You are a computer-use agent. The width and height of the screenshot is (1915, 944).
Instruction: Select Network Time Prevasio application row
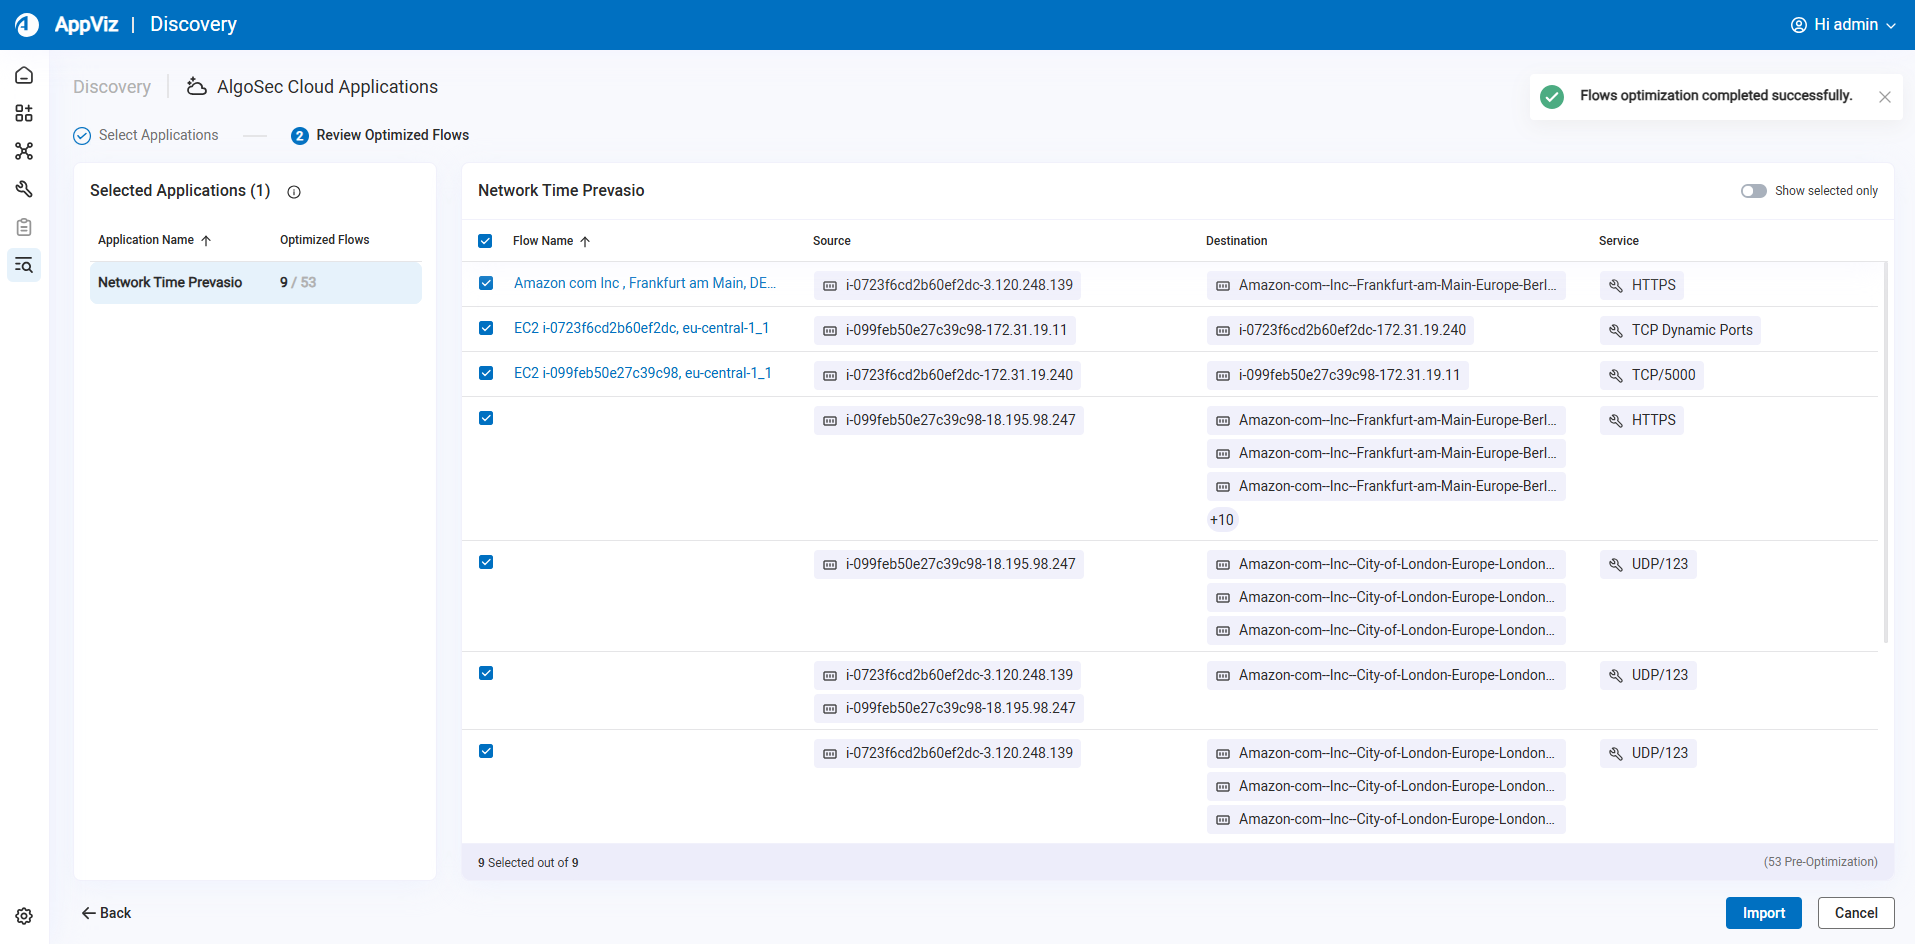[x=255, y=283]
